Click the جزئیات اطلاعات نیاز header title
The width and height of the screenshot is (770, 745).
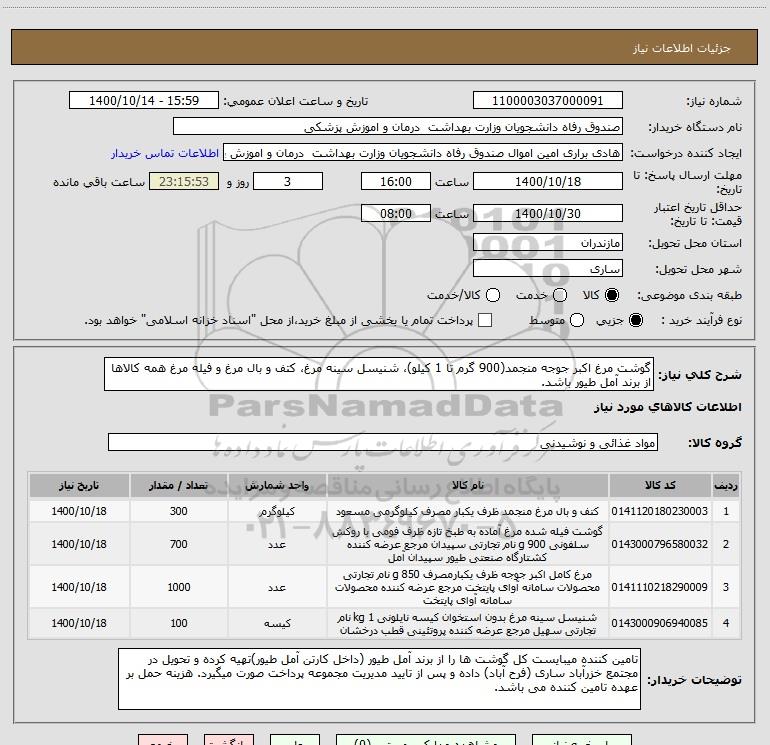(x=682, y=48)
